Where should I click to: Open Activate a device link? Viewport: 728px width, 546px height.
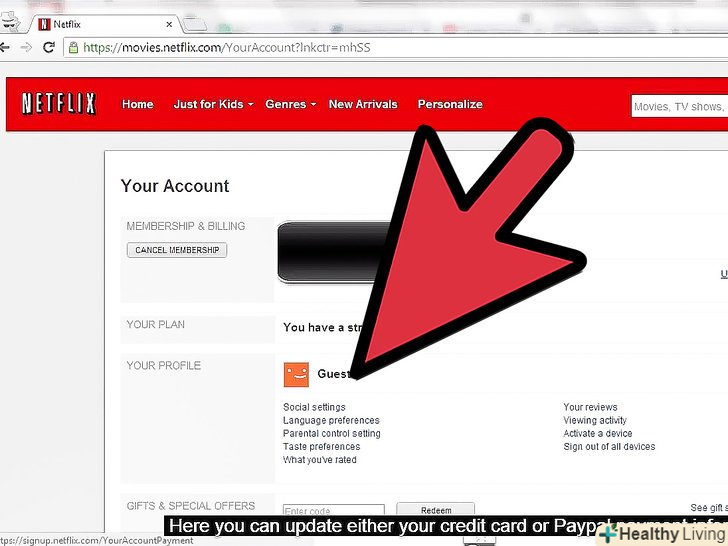click(598, 434)
